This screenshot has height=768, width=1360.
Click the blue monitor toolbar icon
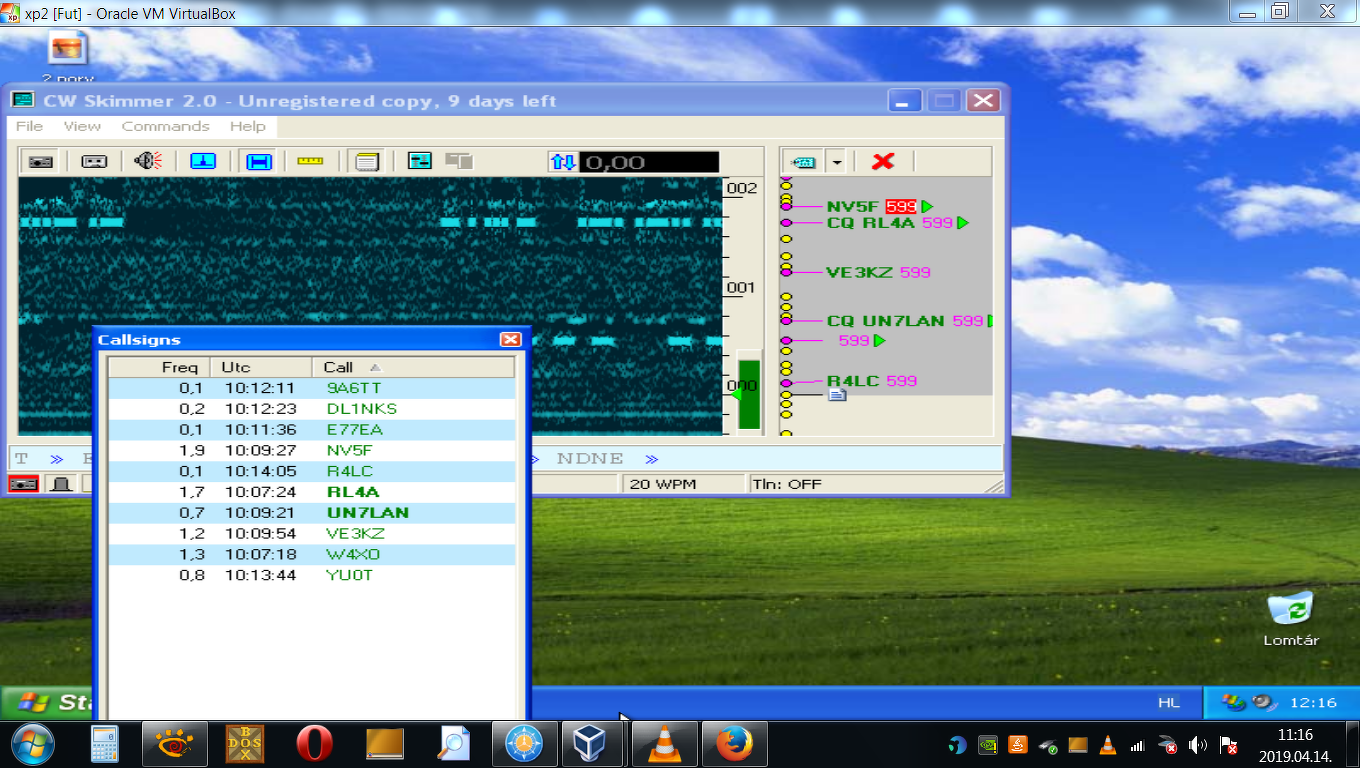203,161
